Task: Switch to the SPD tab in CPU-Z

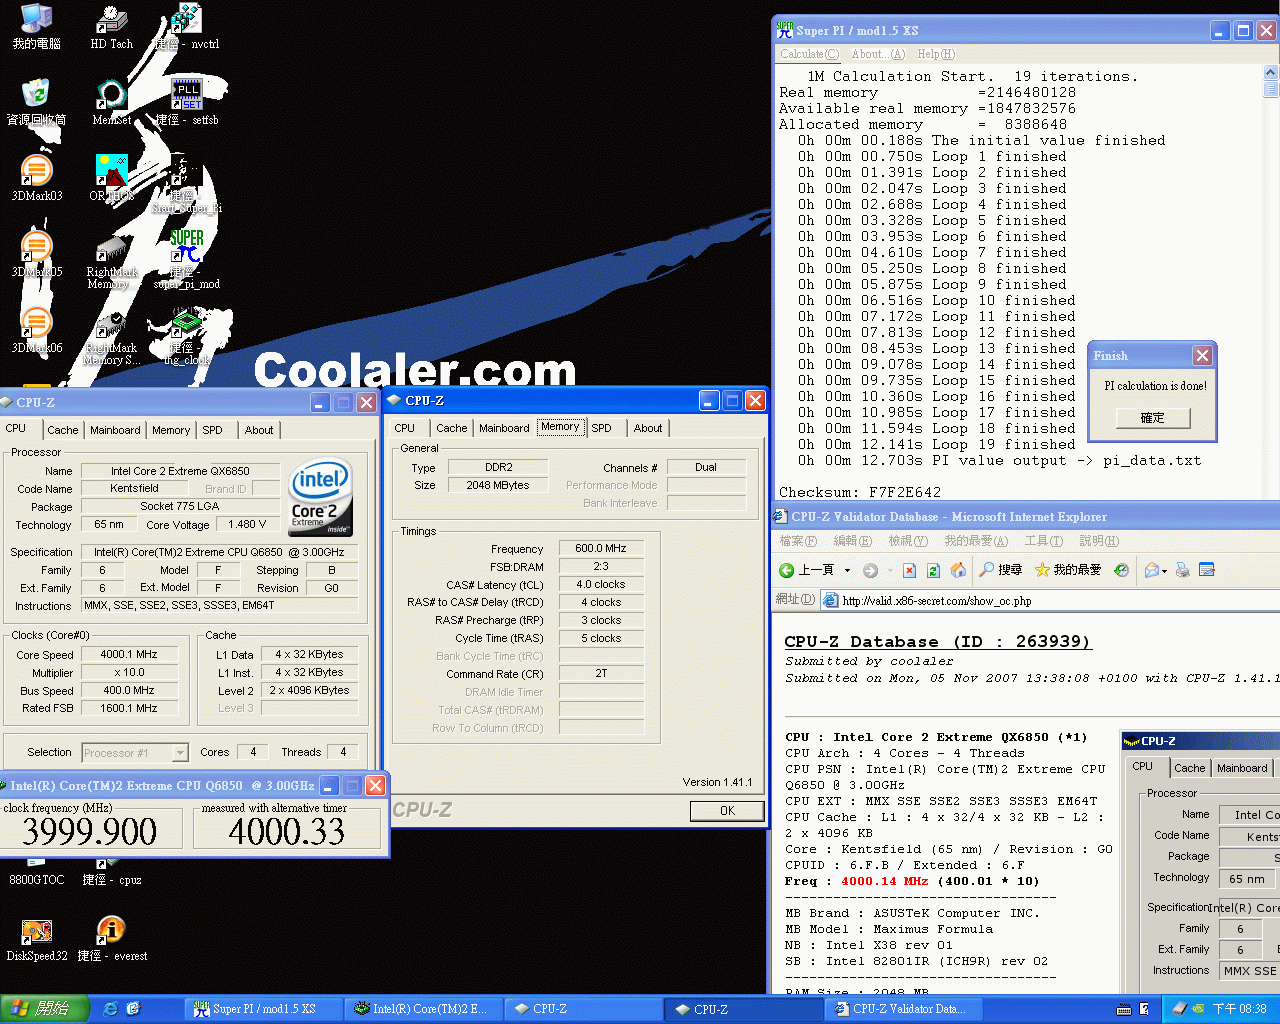Action: pyautogui.click(x=602, y=427)
